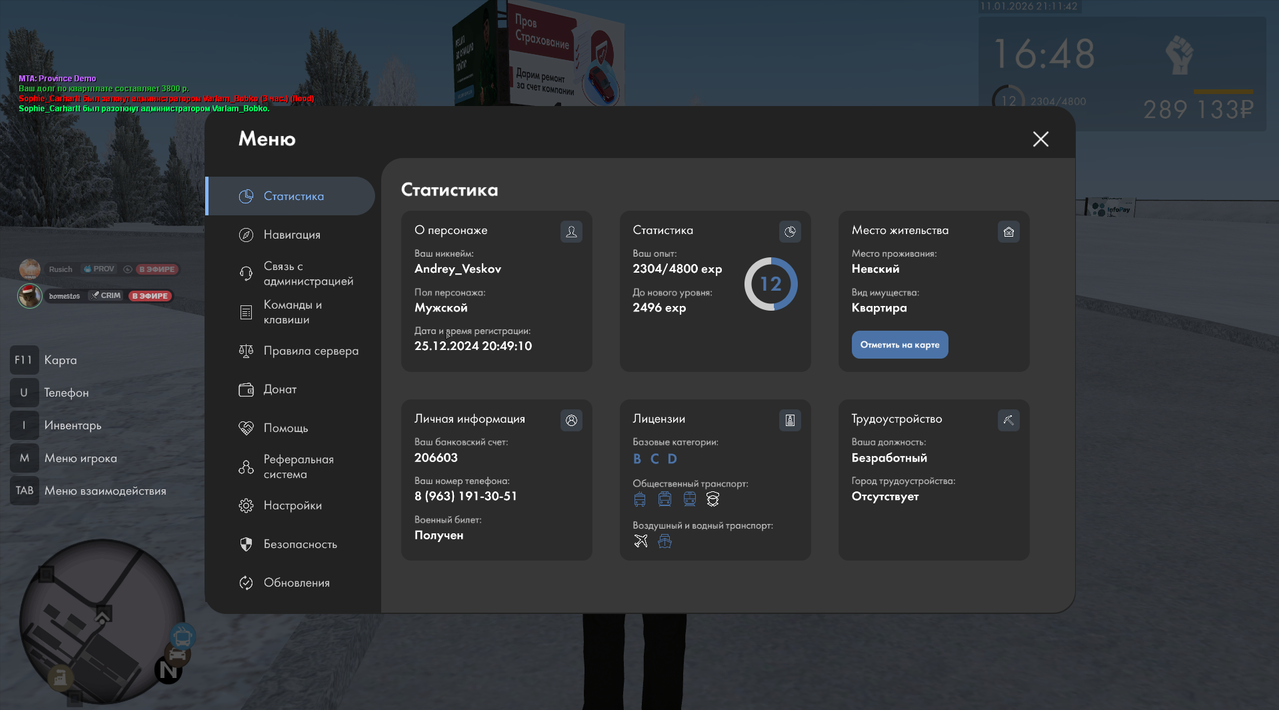This screenshot has width=1279, height=710.
Task: Click the M Меню игрока HUD hint
Action: point(64,458)
